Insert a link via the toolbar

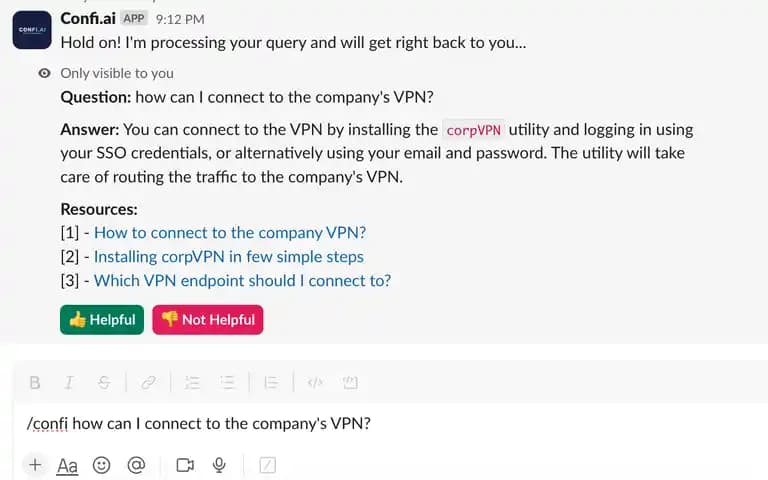[148, 383]
